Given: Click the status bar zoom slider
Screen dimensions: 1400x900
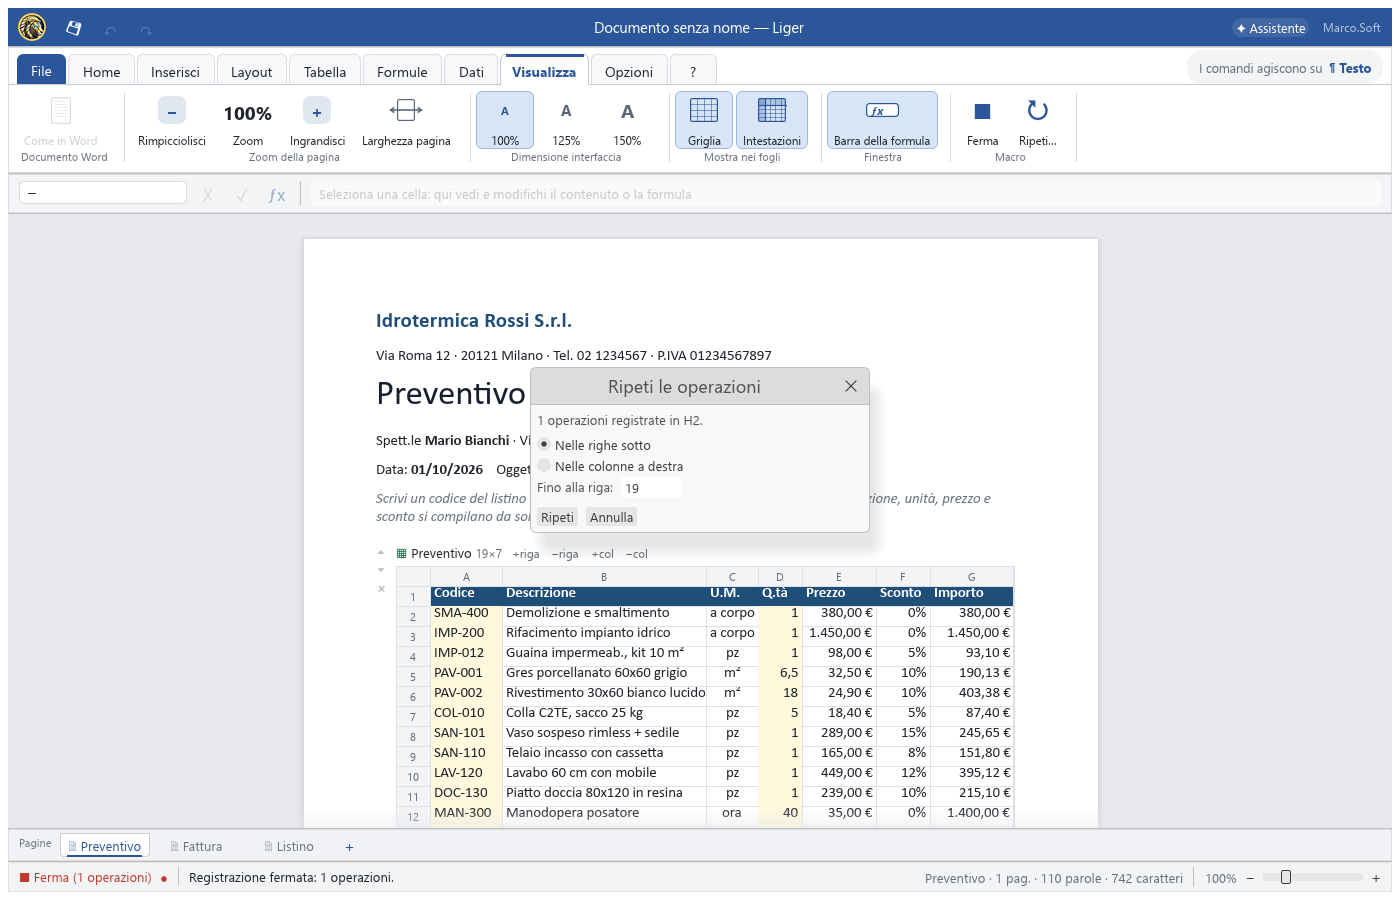Looking at the screenshot, I should (1312, 877).
